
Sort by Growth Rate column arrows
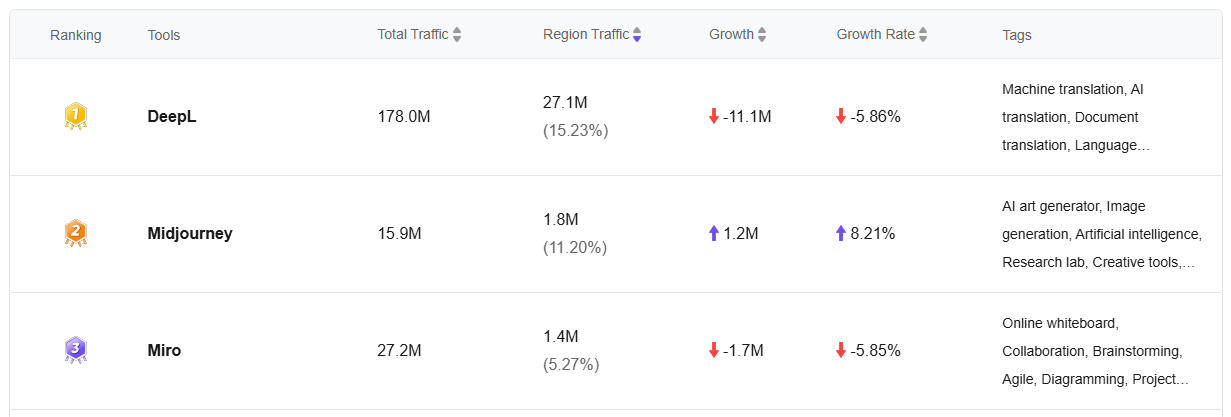(x=923, y=35)
